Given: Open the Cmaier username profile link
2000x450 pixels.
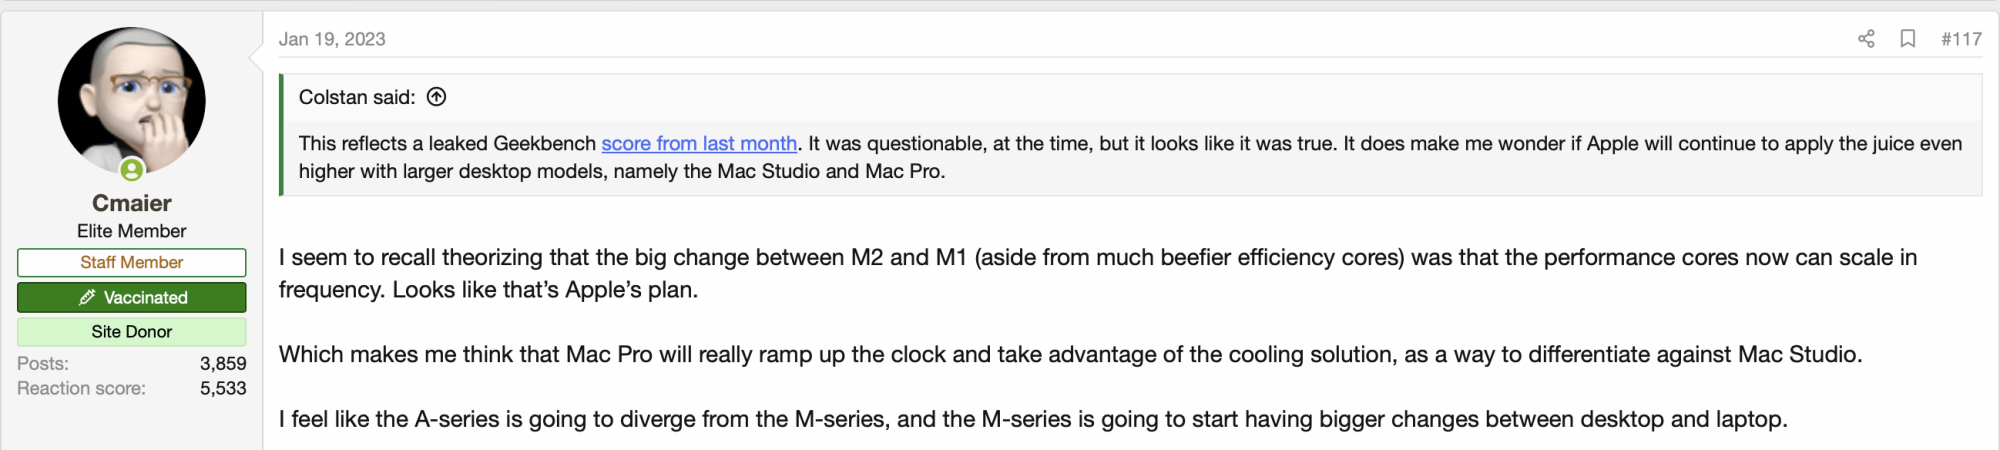Looking at the screenshot, I should [131, 203].
